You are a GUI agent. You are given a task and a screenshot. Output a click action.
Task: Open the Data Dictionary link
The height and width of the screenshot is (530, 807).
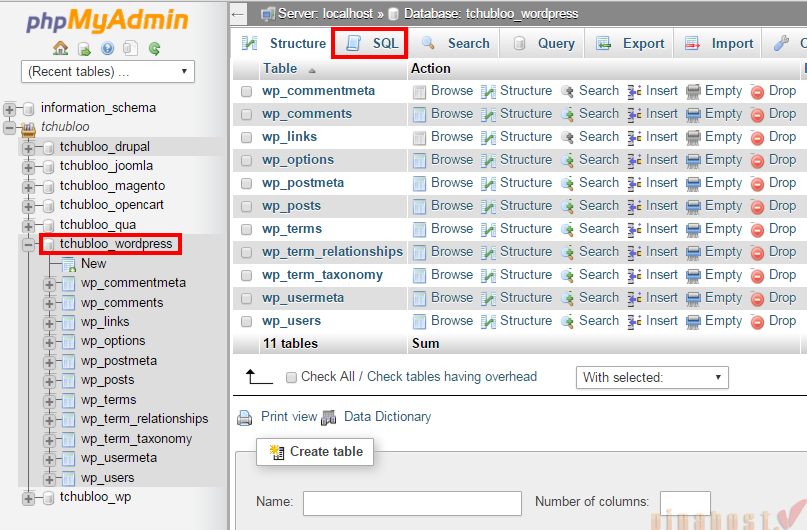point(387,416)
